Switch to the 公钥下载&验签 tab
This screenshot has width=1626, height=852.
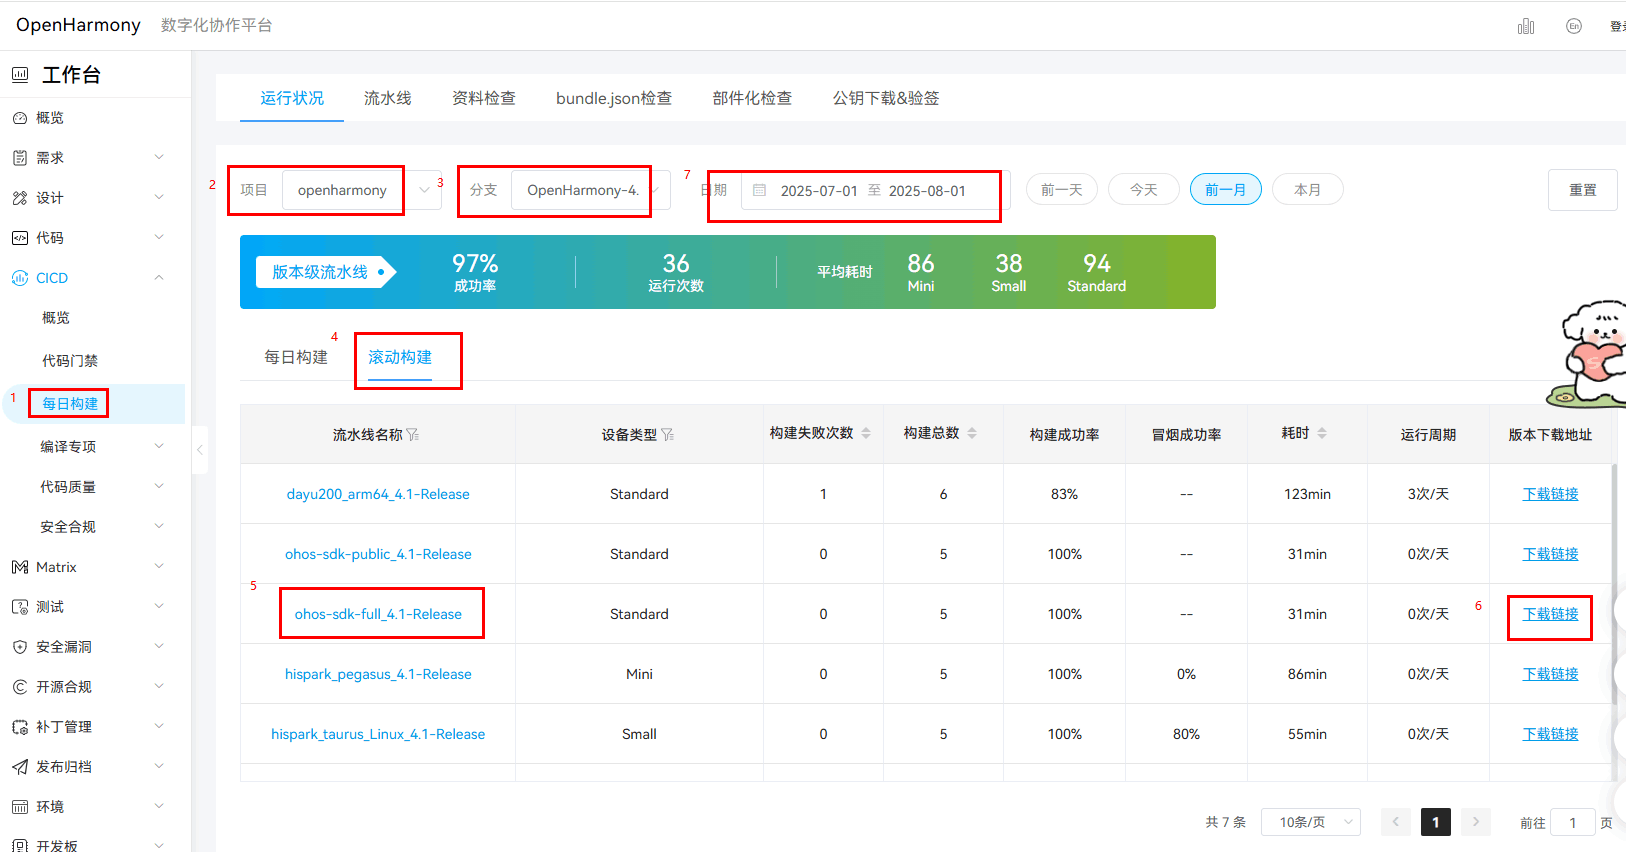[x=886, y=98]
